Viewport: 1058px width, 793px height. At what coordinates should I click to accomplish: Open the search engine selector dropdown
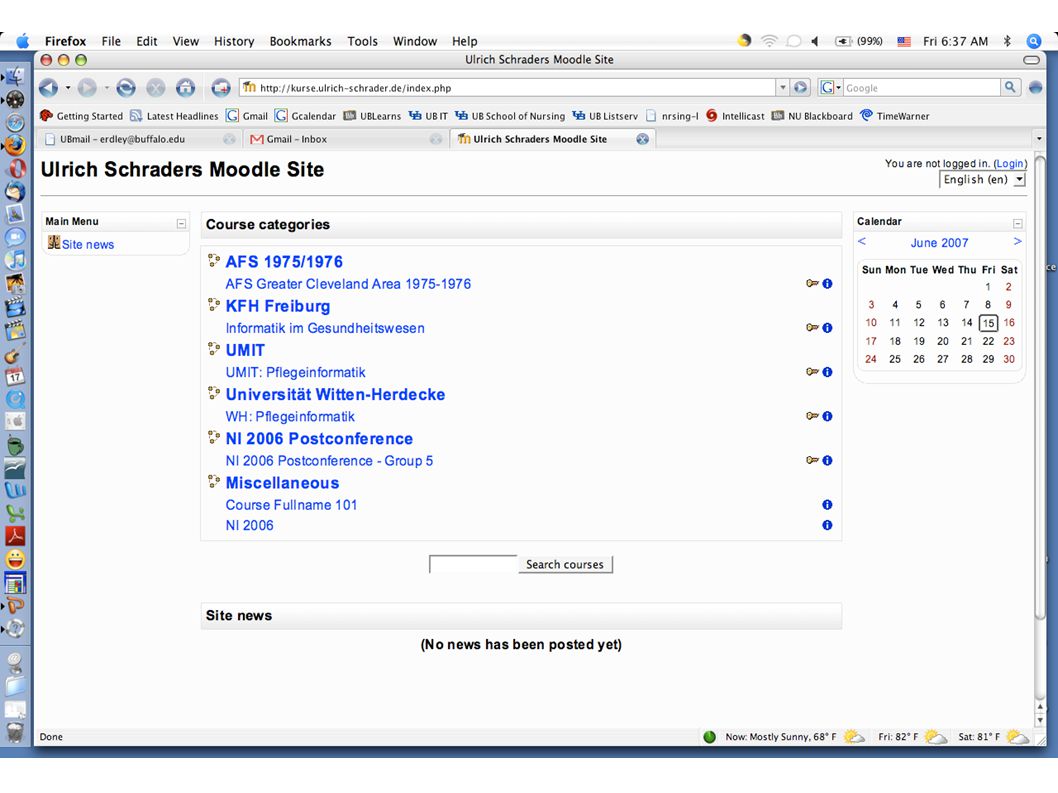pos(831,87)
